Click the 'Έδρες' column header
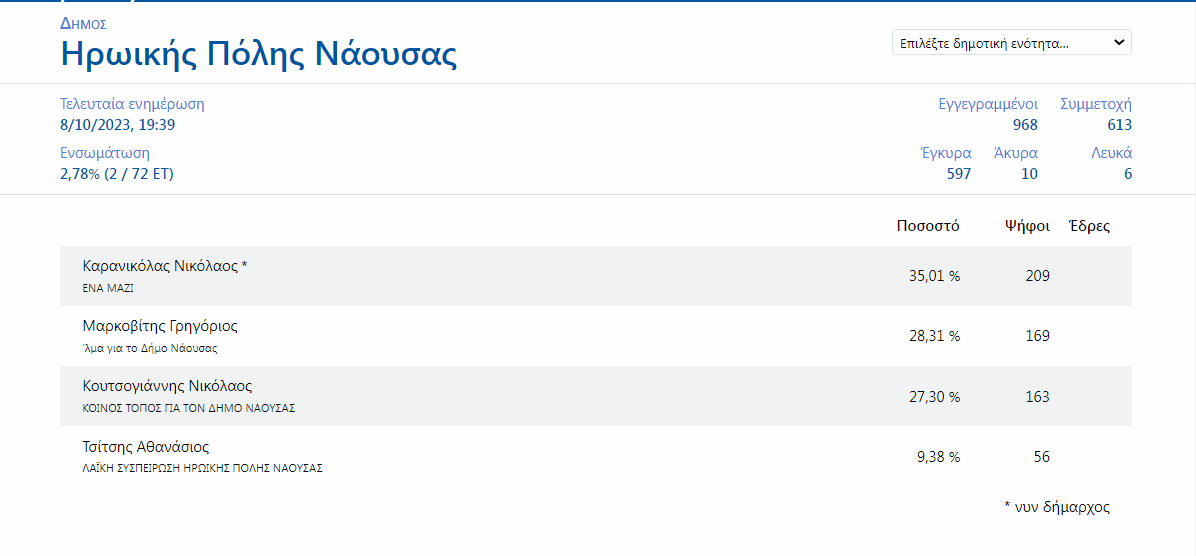1196x556 pixels. 1089,226
